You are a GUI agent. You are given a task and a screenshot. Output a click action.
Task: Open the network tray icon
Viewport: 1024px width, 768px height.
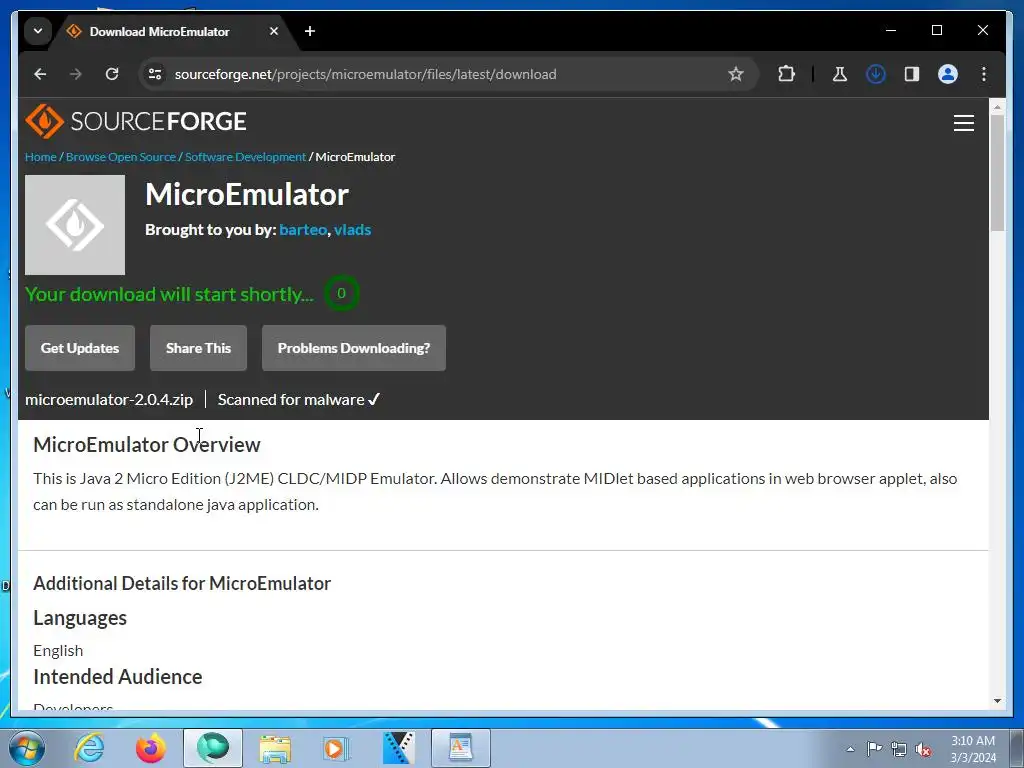pyautogui.click(x=899, y=749)
